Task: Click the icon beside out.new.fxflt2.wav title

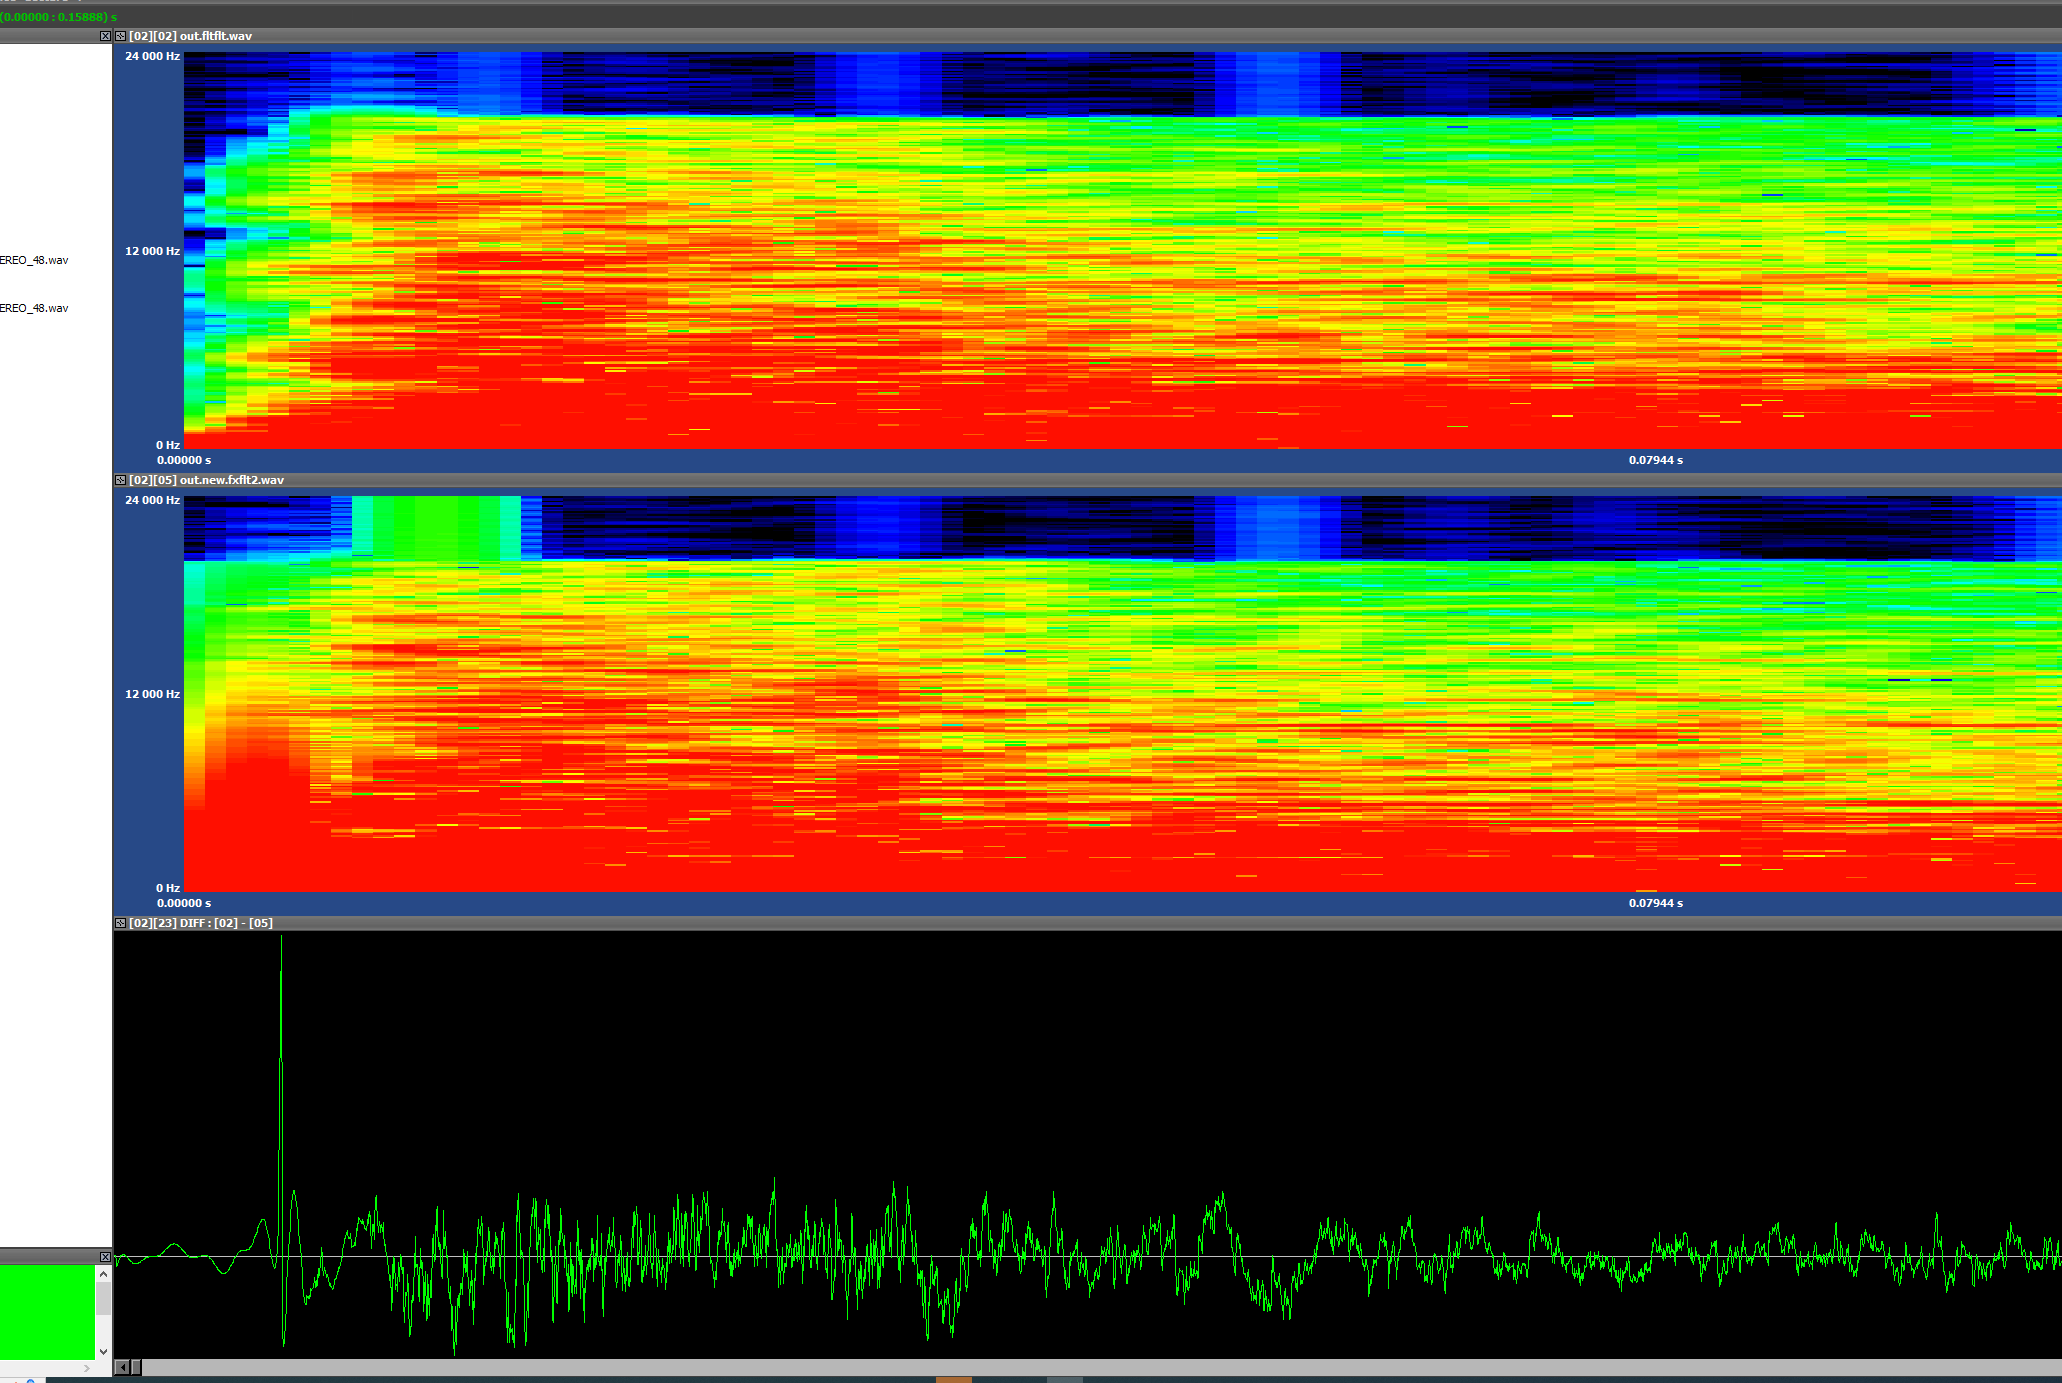Action: [x=120, y=480]
